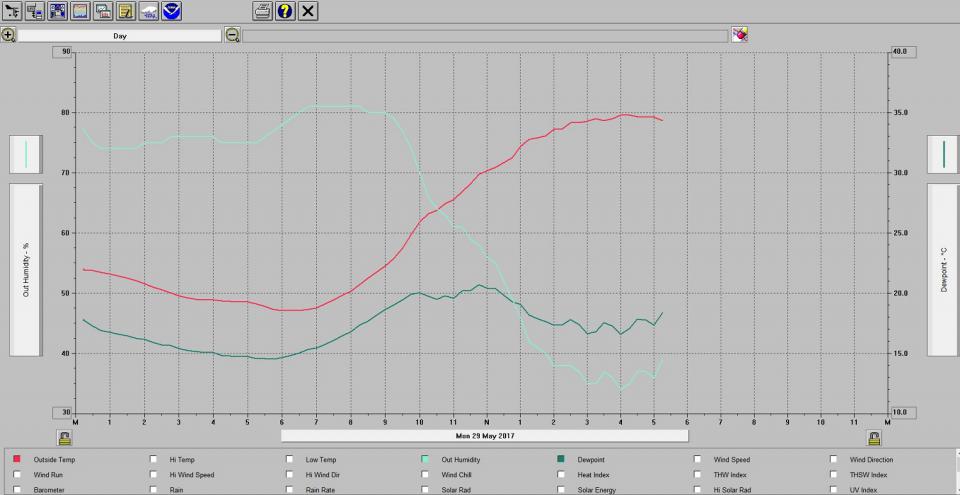Screen dimensions: 960x495
Task: Click the Mon 29 May 2017 date button
Action: click(483, 436)
